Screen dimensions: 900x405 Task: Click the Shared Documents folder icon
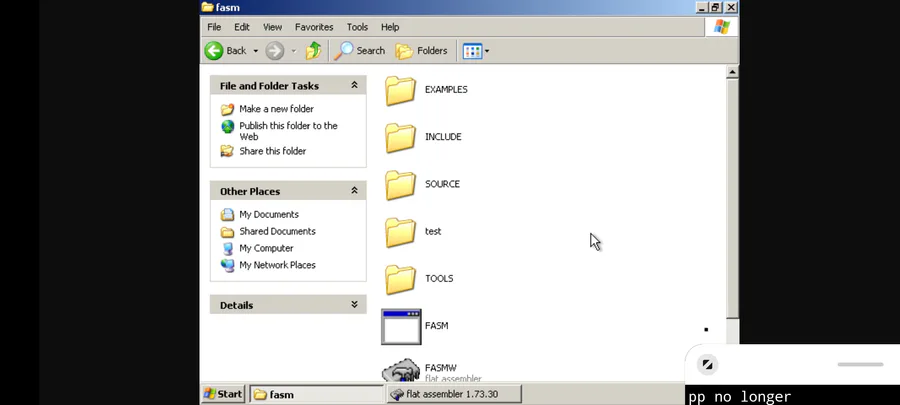(228, 232)
